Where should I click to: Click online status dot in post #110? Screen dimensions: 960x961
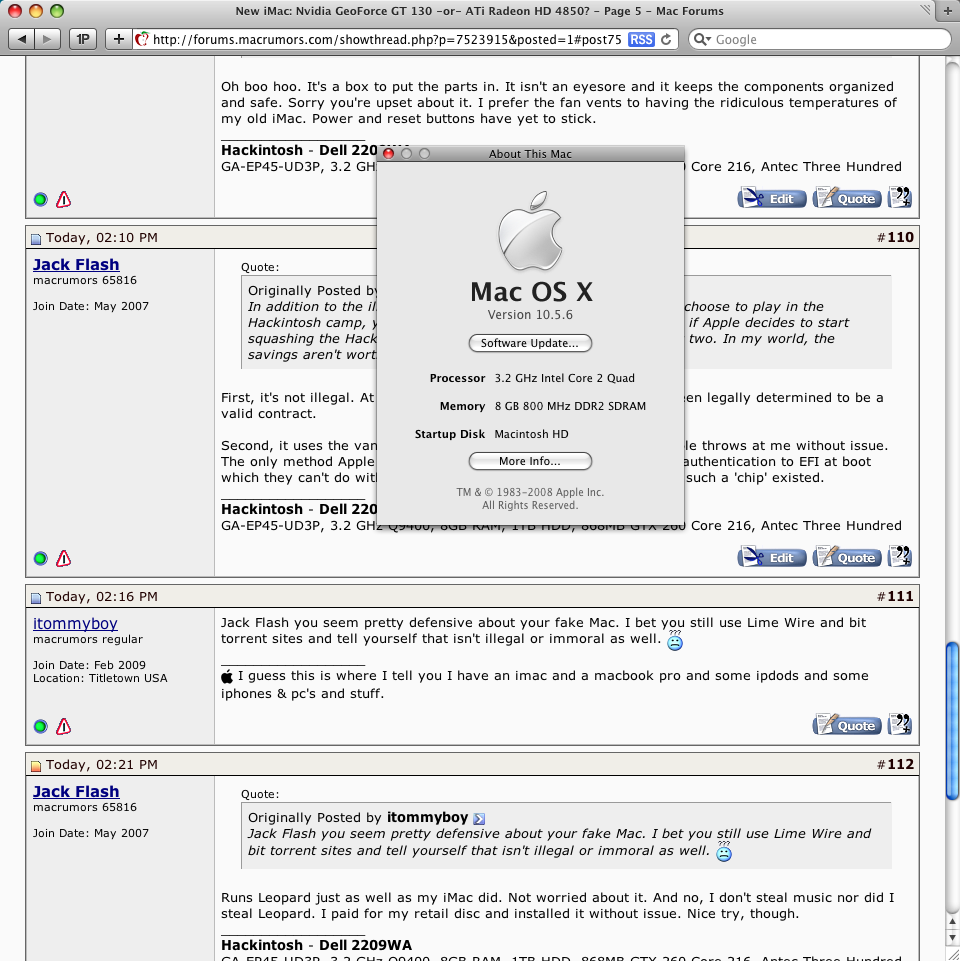point(40,558)
